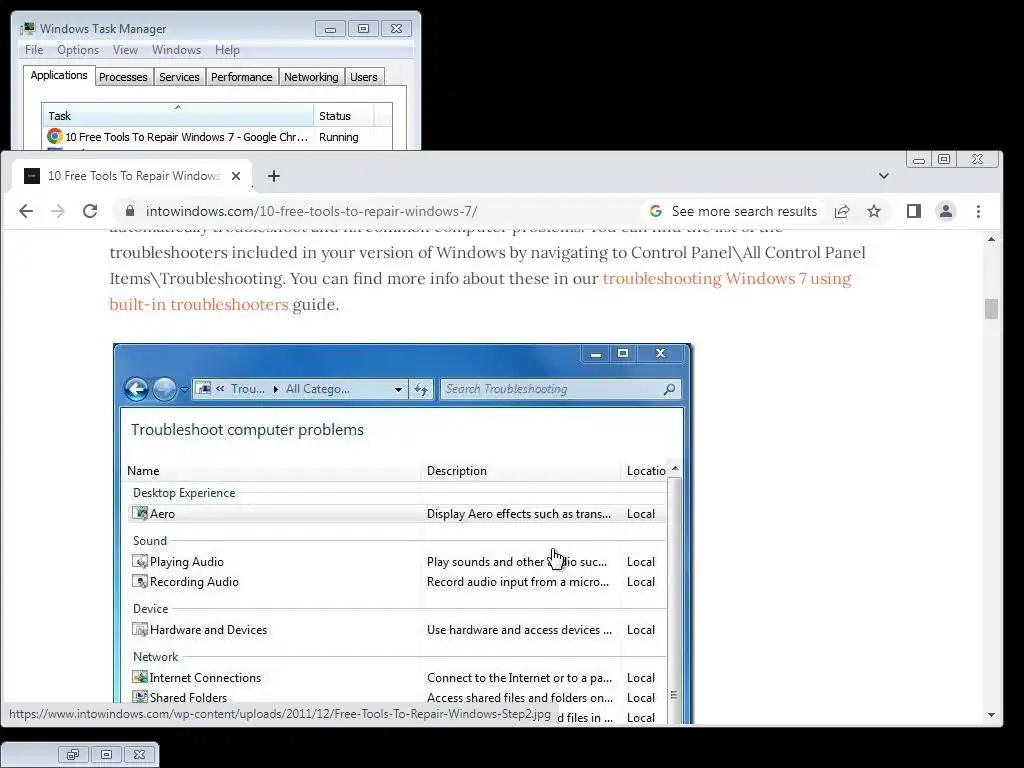This screenshot has height=768, width=1024.
Task: Click breadcrumb dropdown arrow in Troubleshooting image
Action: coord(398,389)
